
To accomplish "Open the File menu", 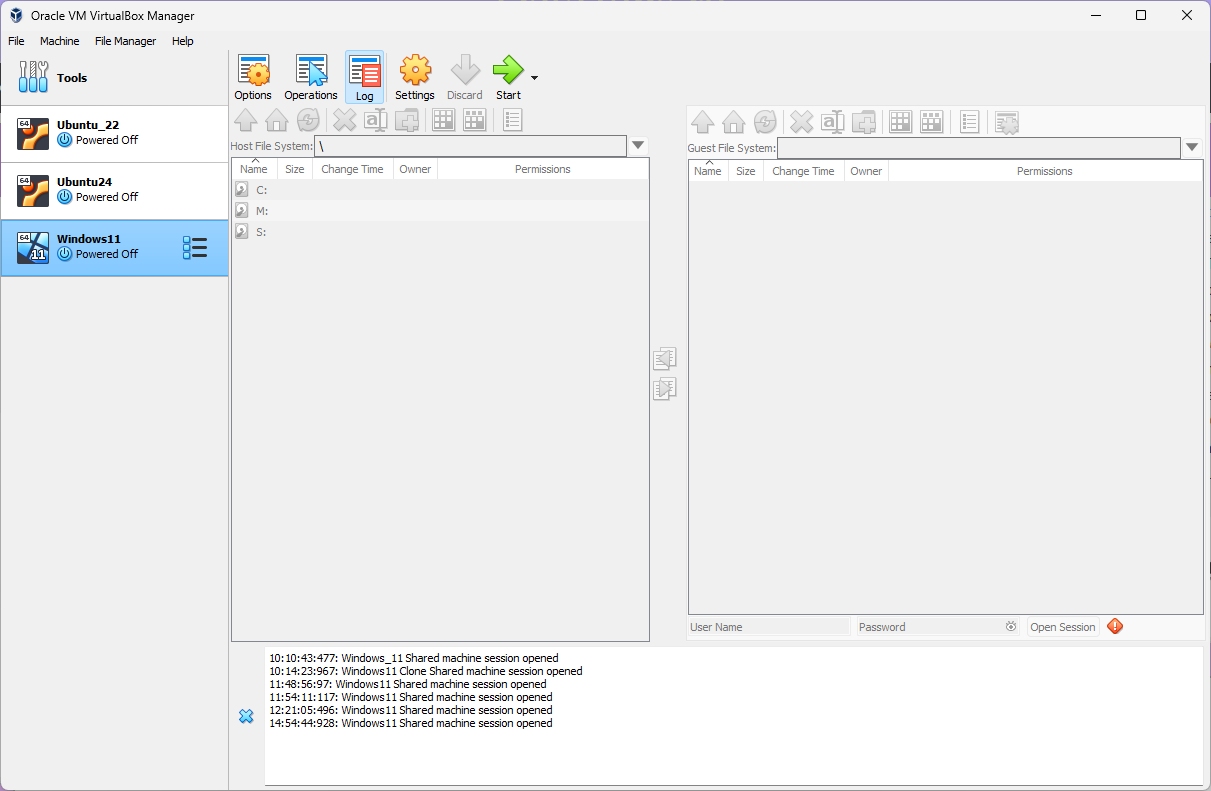I will 16,41.
